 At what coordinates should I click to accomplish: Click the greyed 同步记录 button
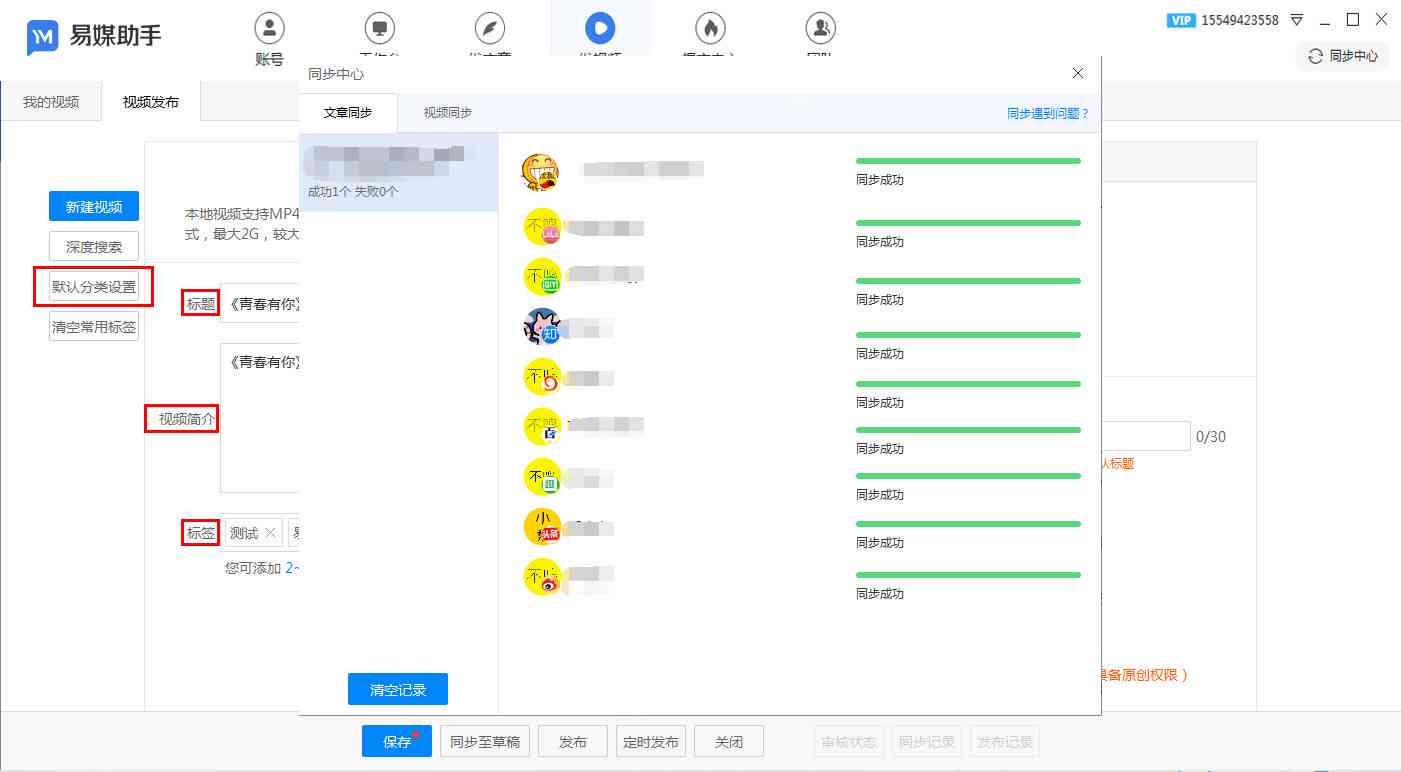click(927, 742)
